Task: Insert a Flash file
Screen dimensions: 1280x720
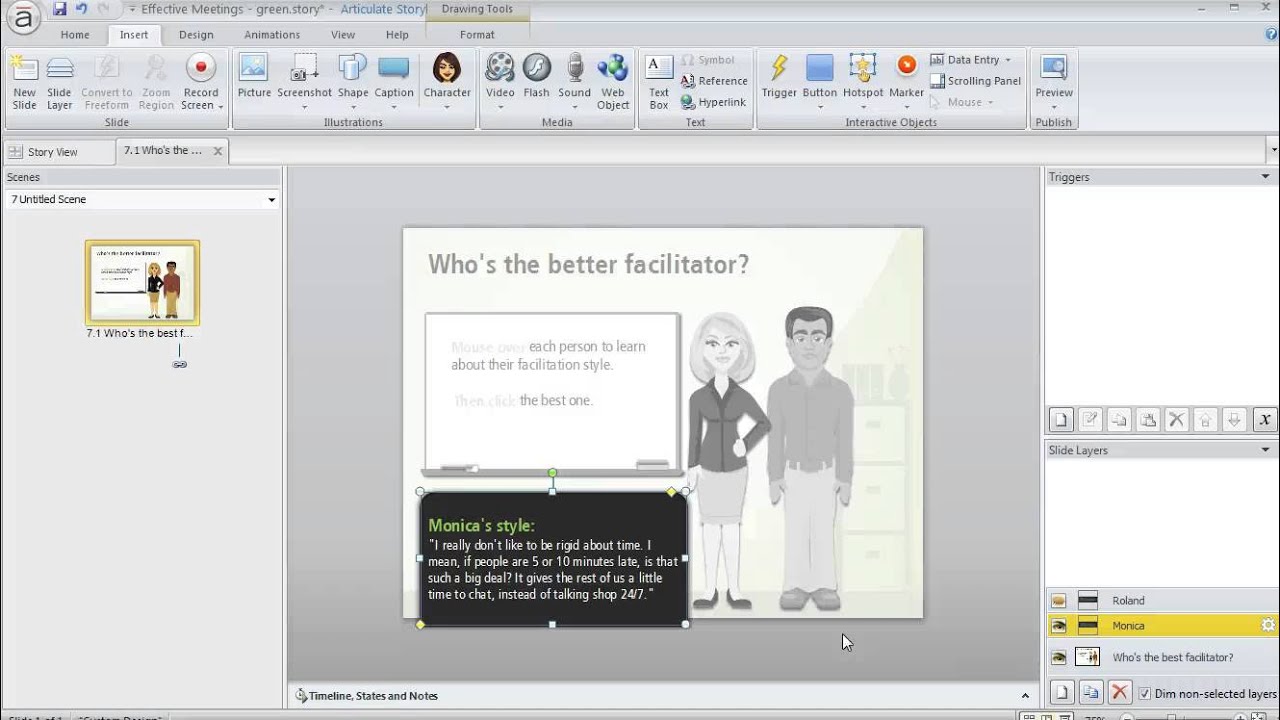Action: (x=537, y=78)
